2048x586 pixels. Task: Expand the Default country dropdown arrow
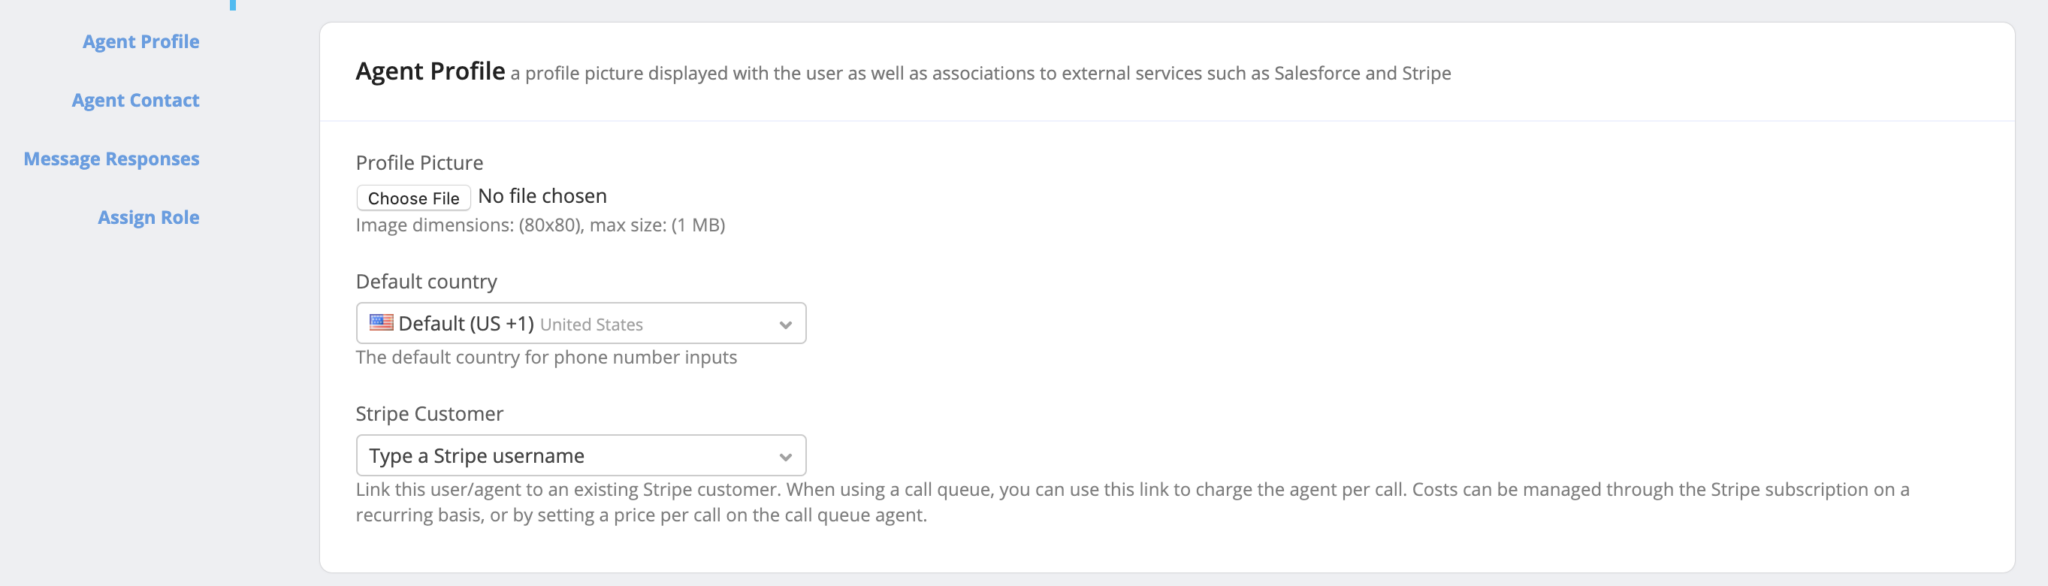pyautogui.click(x=785, y=324)
